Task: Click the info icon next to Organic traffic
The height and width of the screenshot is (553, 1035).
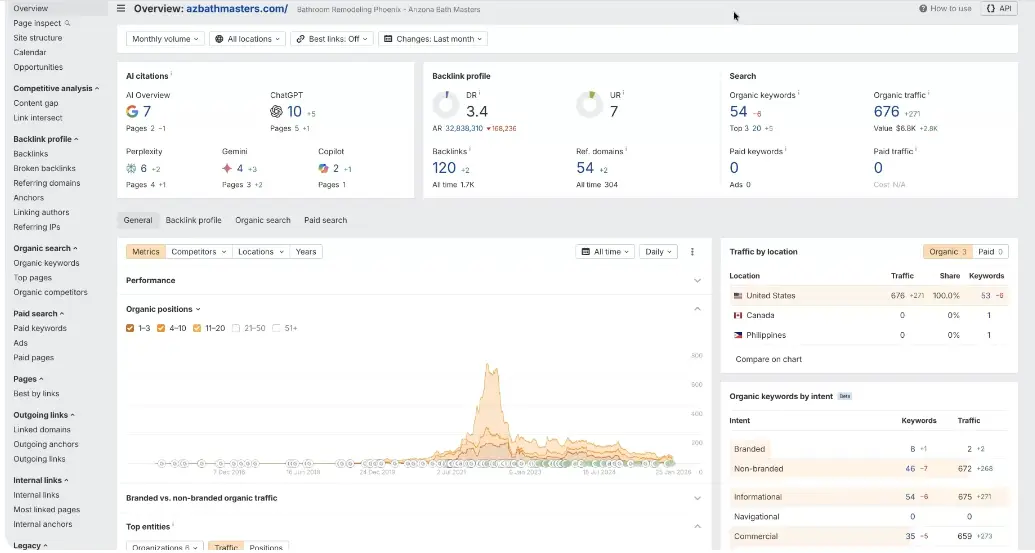Action: click(x=929, y=93)
